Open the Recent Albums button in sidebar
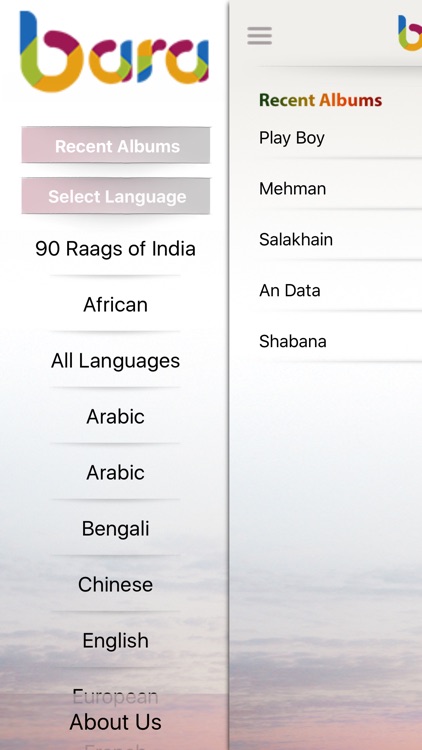The width and height of the screenshot is (422, 750). 116,145
